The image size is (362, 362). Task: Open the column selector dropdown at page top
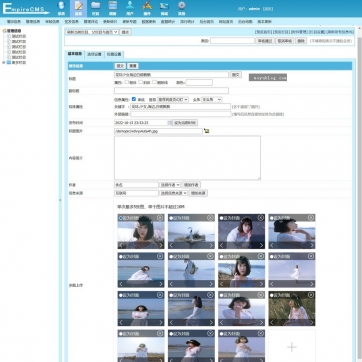[92, 32]
